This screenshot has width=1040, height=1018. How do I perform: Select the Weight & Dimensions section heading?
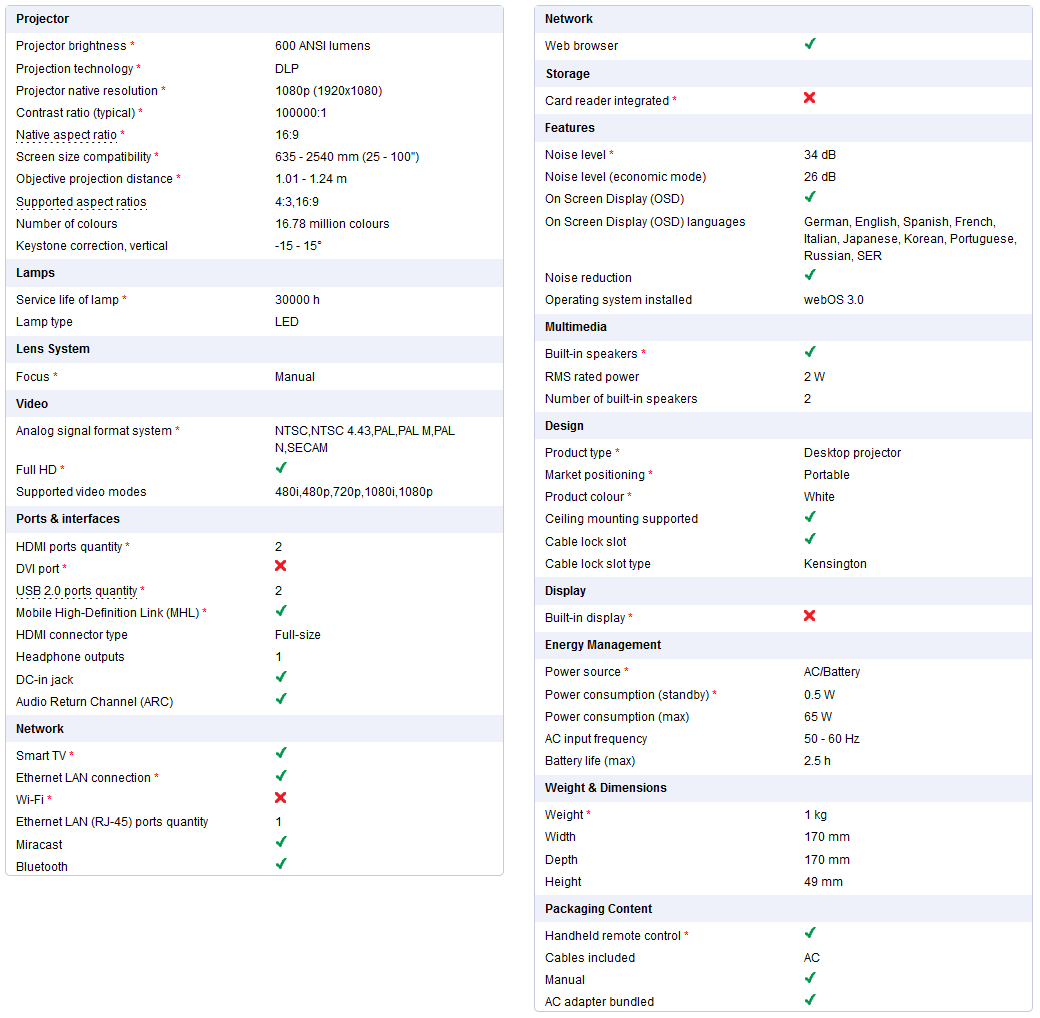606,788
